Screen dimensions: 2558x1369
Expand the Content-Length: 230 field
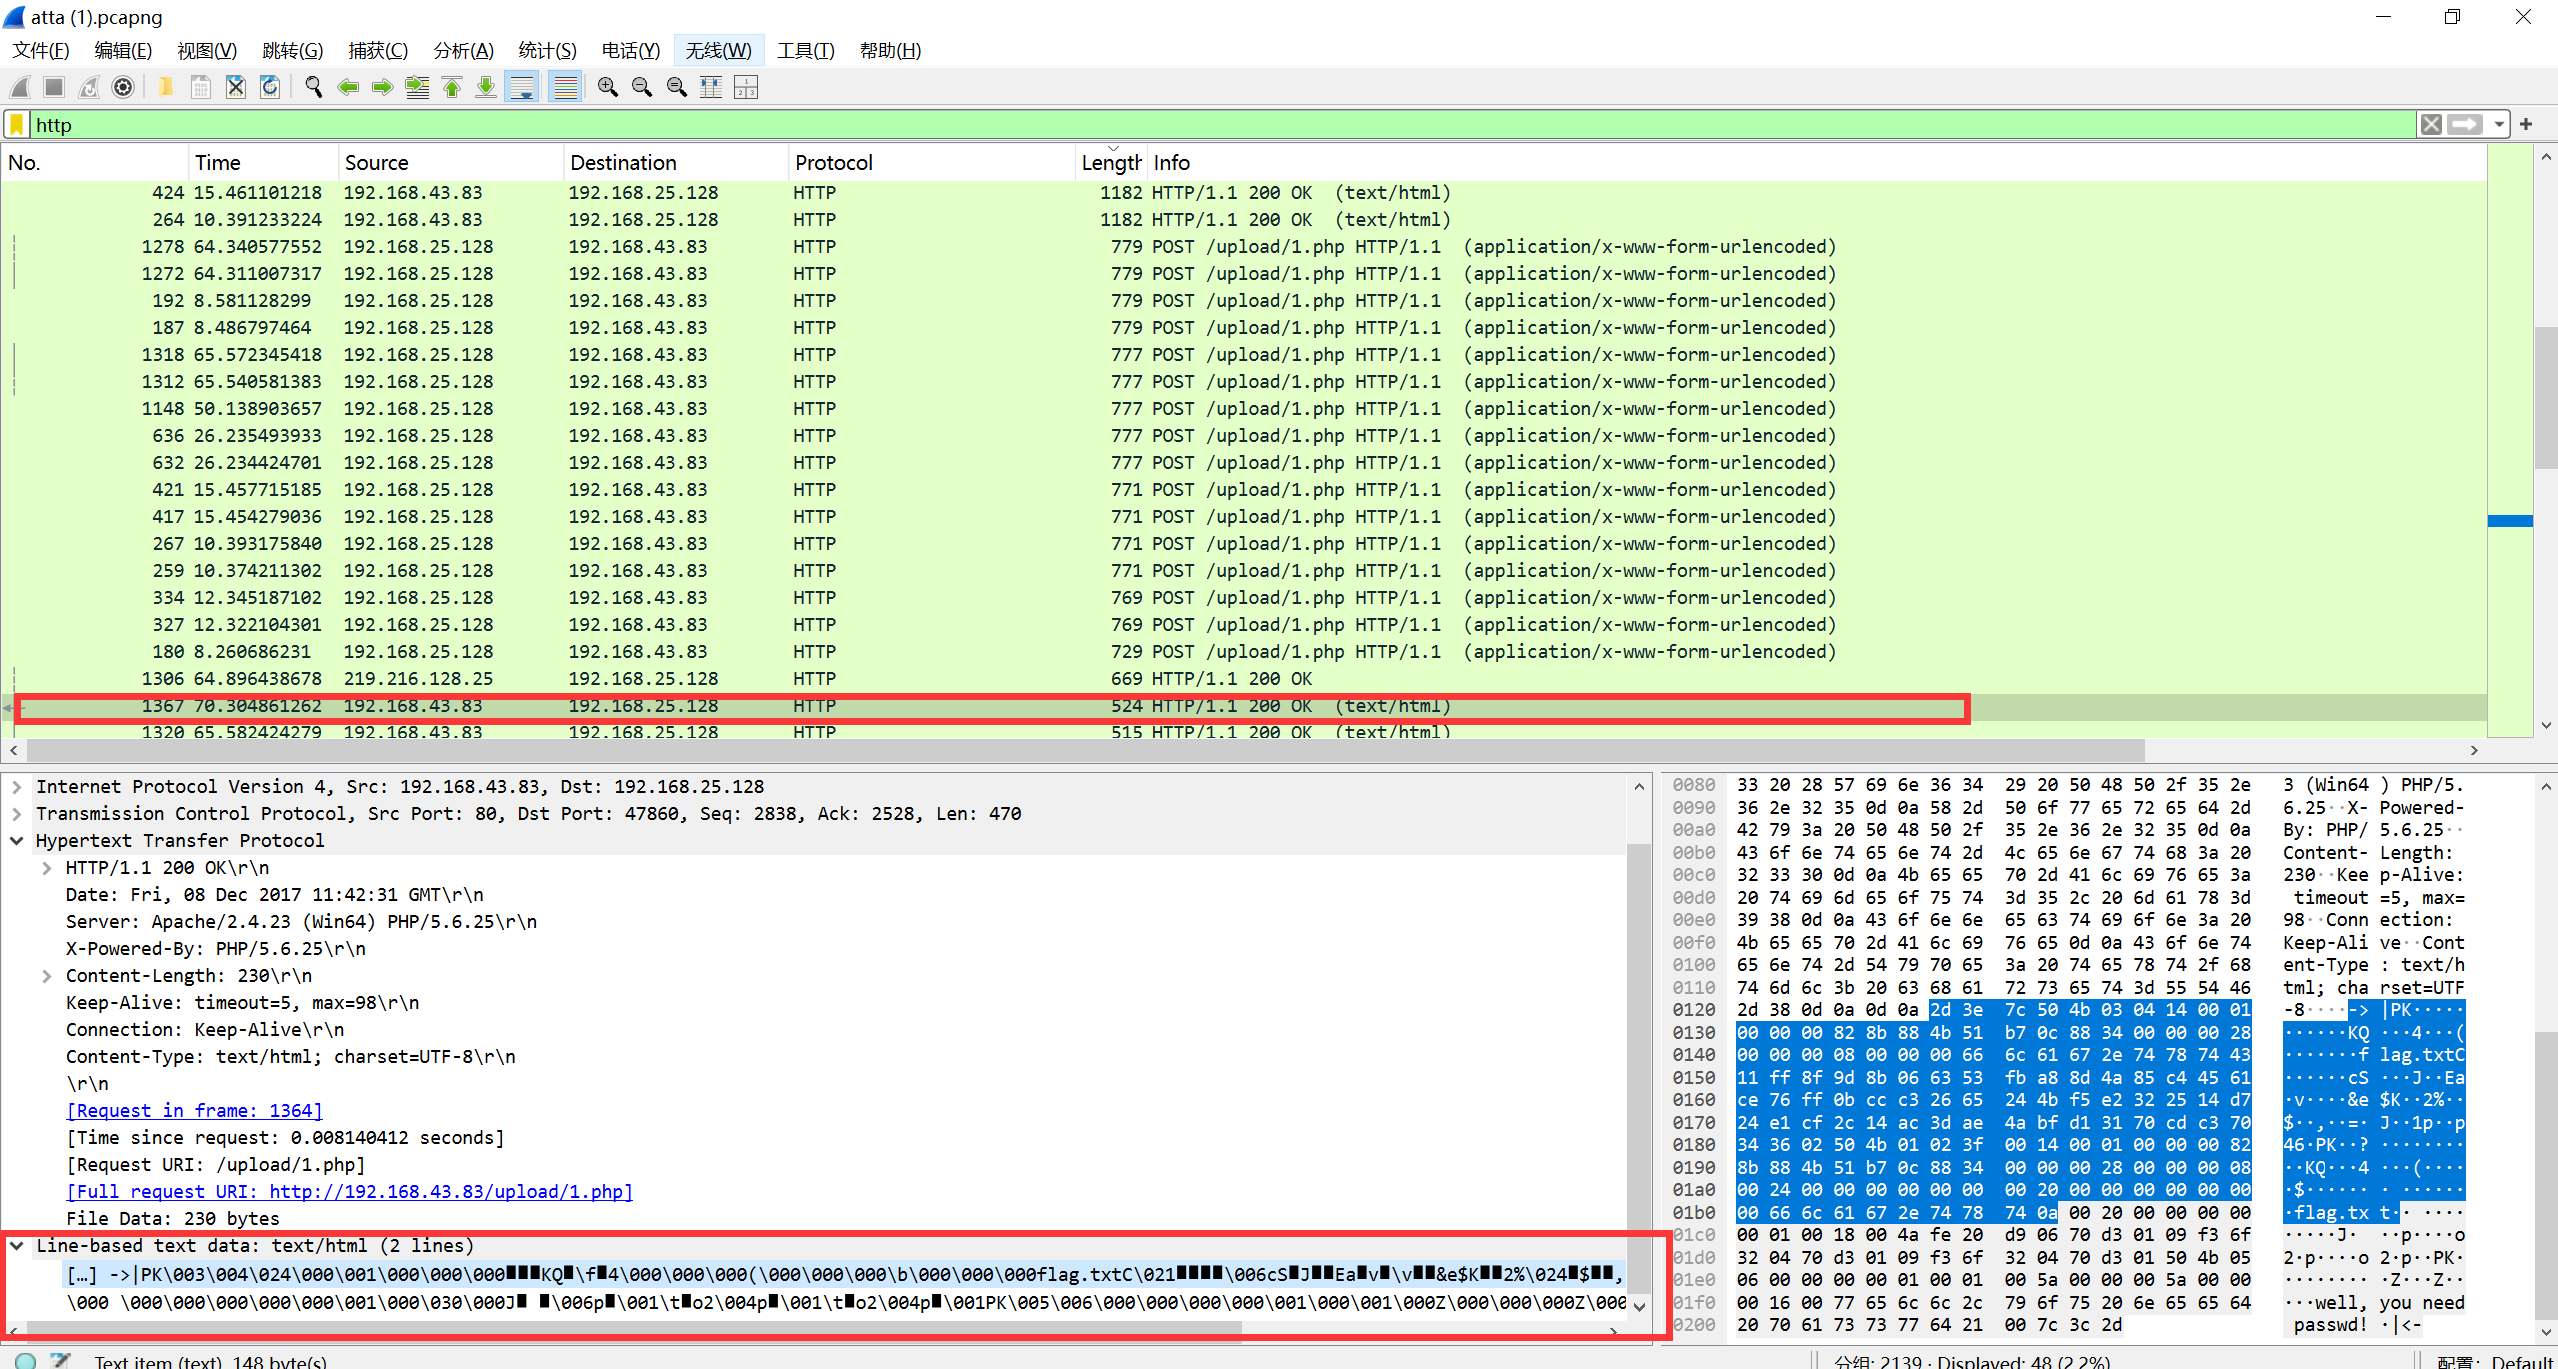coord(46,976)
